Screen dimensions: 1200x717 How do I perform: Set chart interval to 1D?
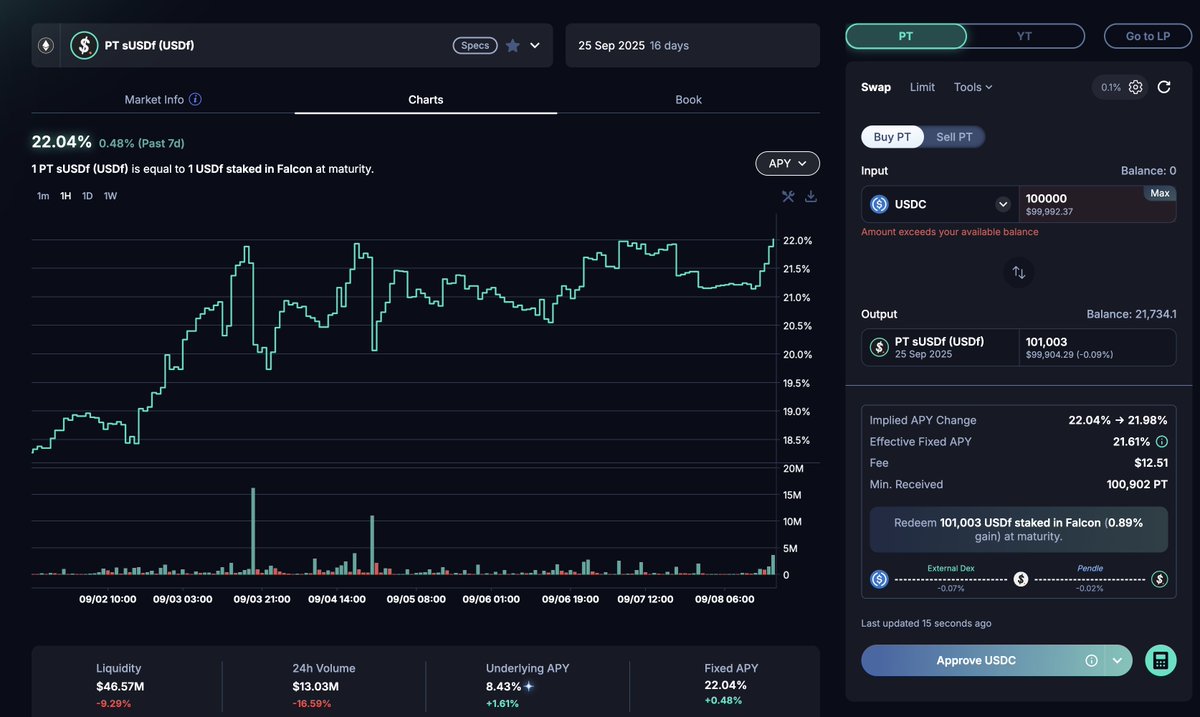87,196
